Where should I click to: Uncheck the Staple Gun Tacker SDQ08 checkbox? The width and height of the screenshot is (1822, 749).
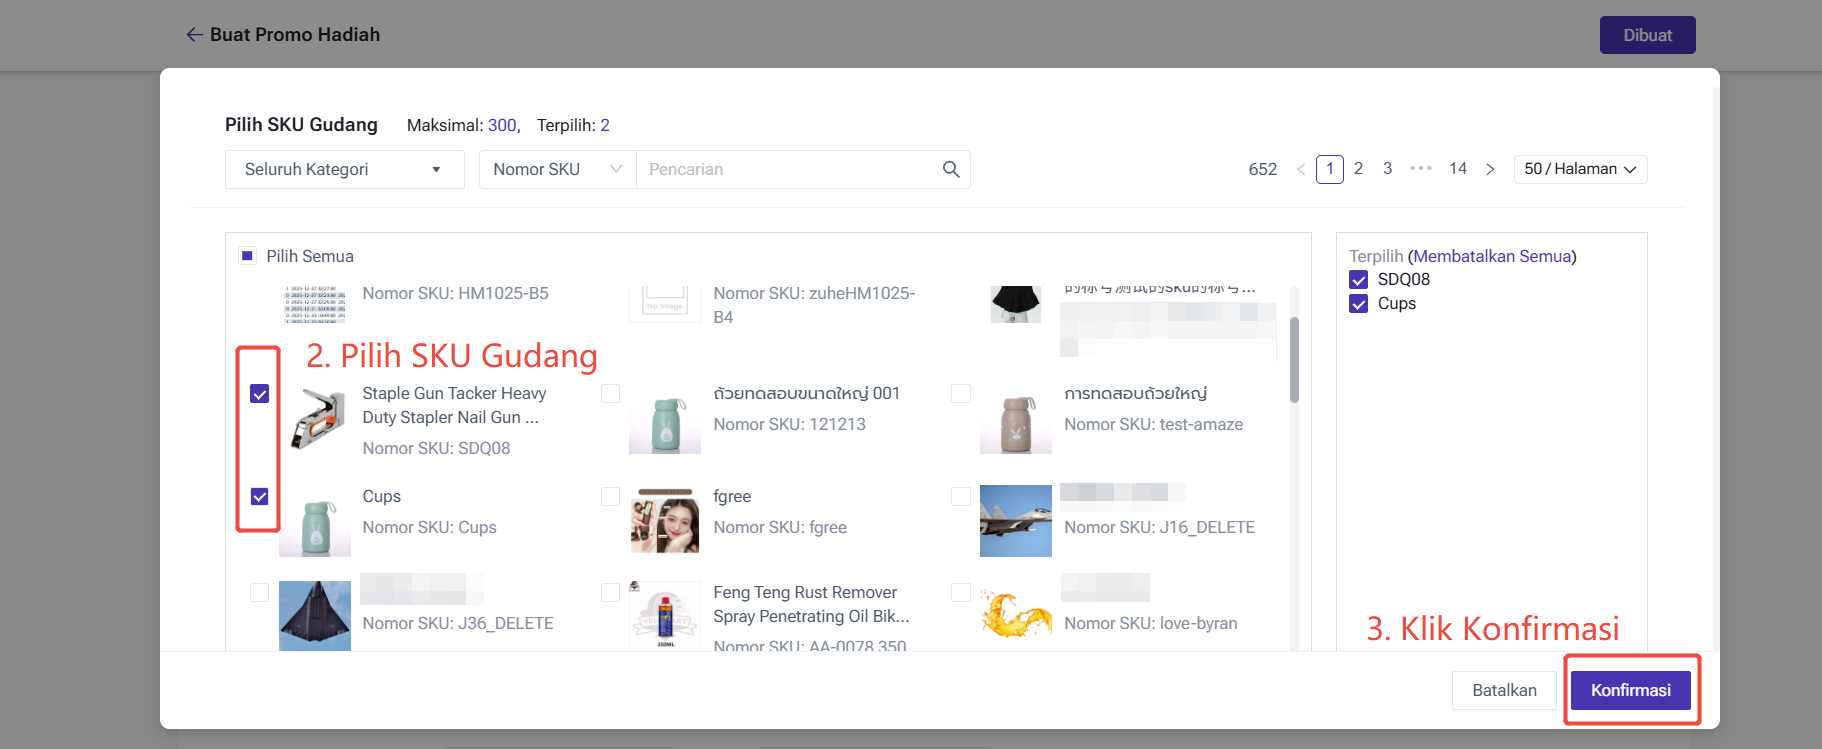(x=260, y=394)
